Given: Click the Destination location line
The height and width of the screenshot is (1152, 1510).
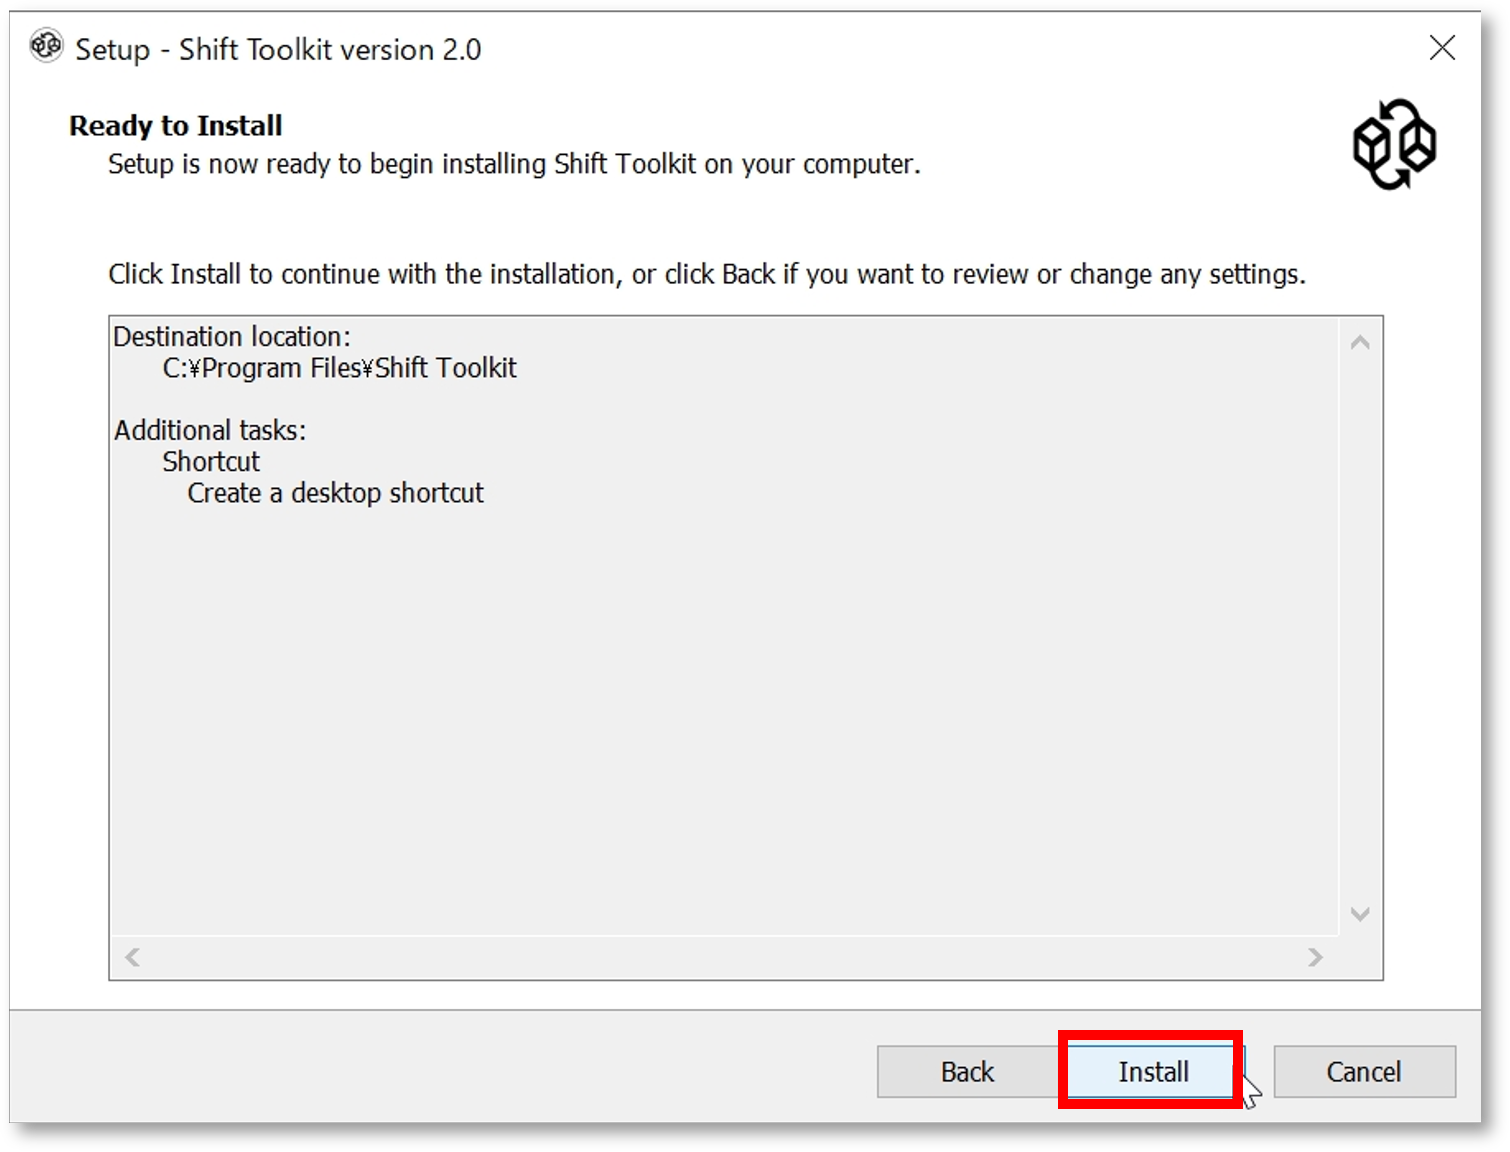Looking at the screenshot, I should pyautogui.click(x=232, y=337).
